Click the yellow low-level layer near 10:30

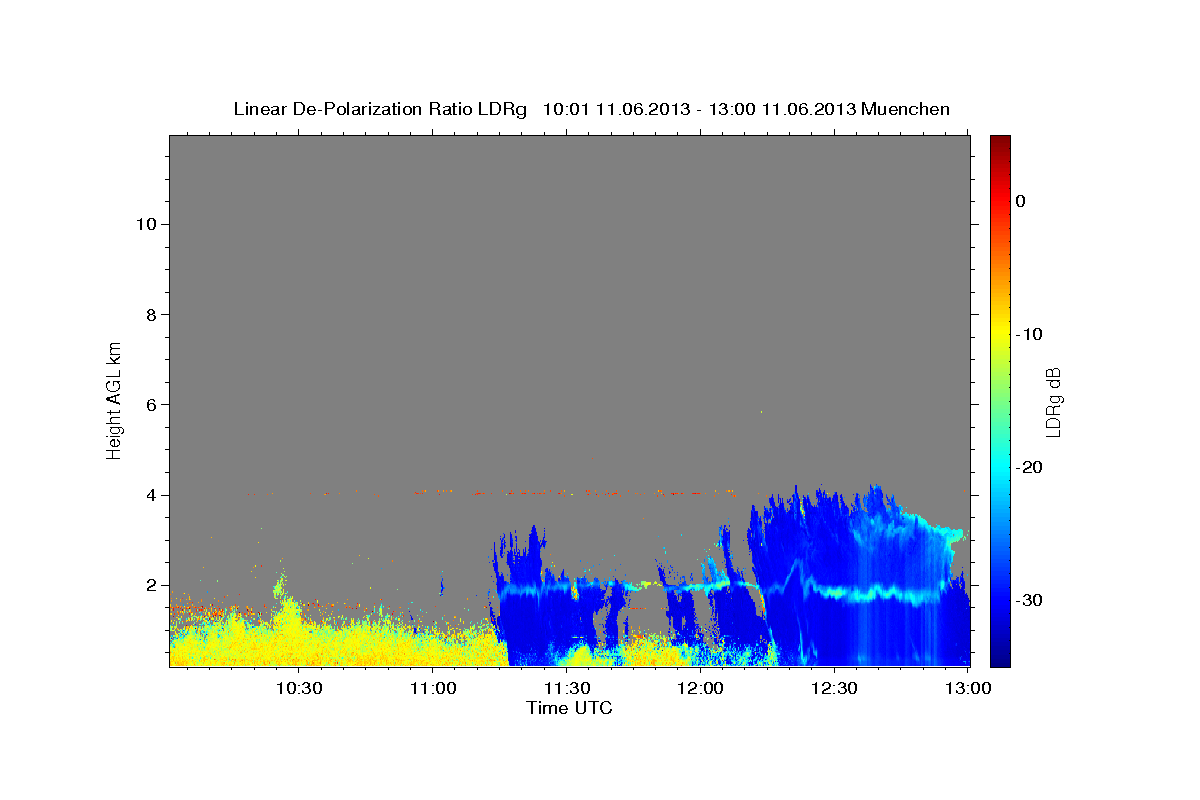[x=300, y=640]
